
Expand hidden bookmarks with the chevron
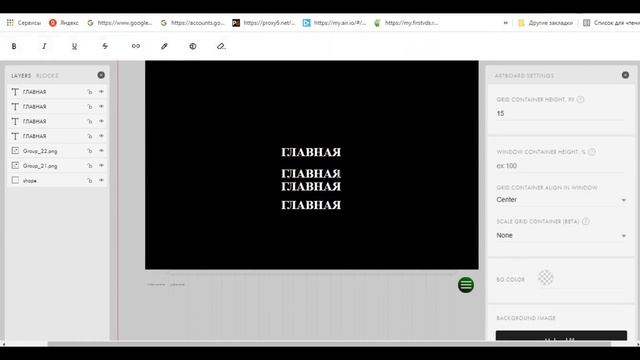(x=505, y=23)
